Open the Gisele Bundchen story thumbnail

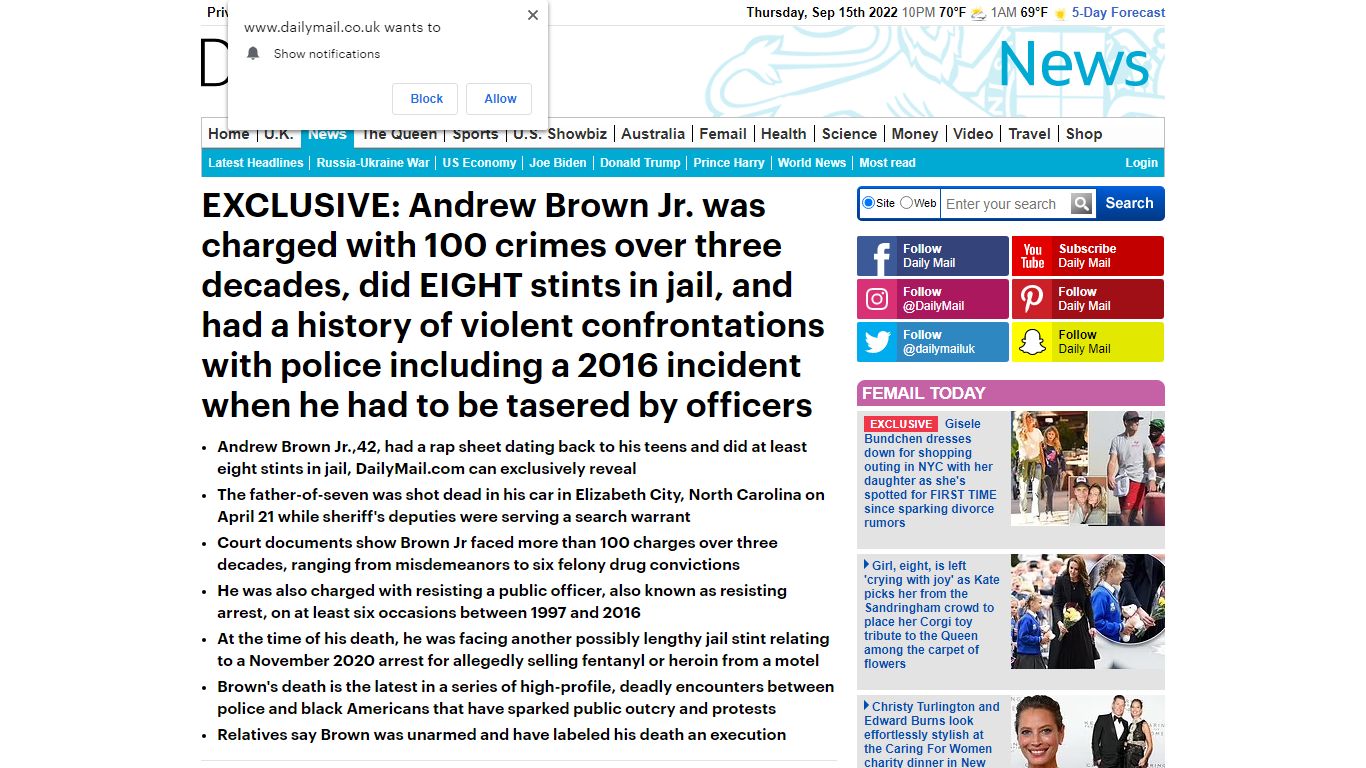point(1088,468)
